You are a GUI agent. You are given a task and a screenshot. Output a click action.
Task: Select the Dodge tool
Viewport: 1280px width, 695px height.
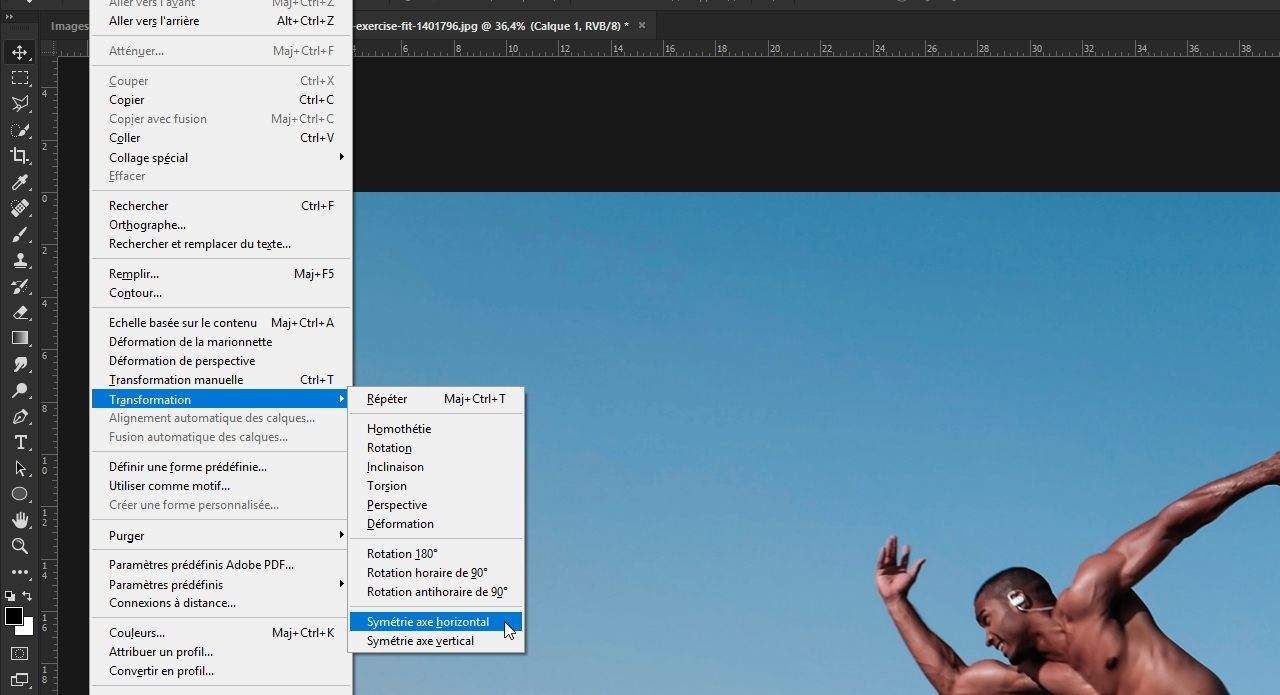pos(20,390)
